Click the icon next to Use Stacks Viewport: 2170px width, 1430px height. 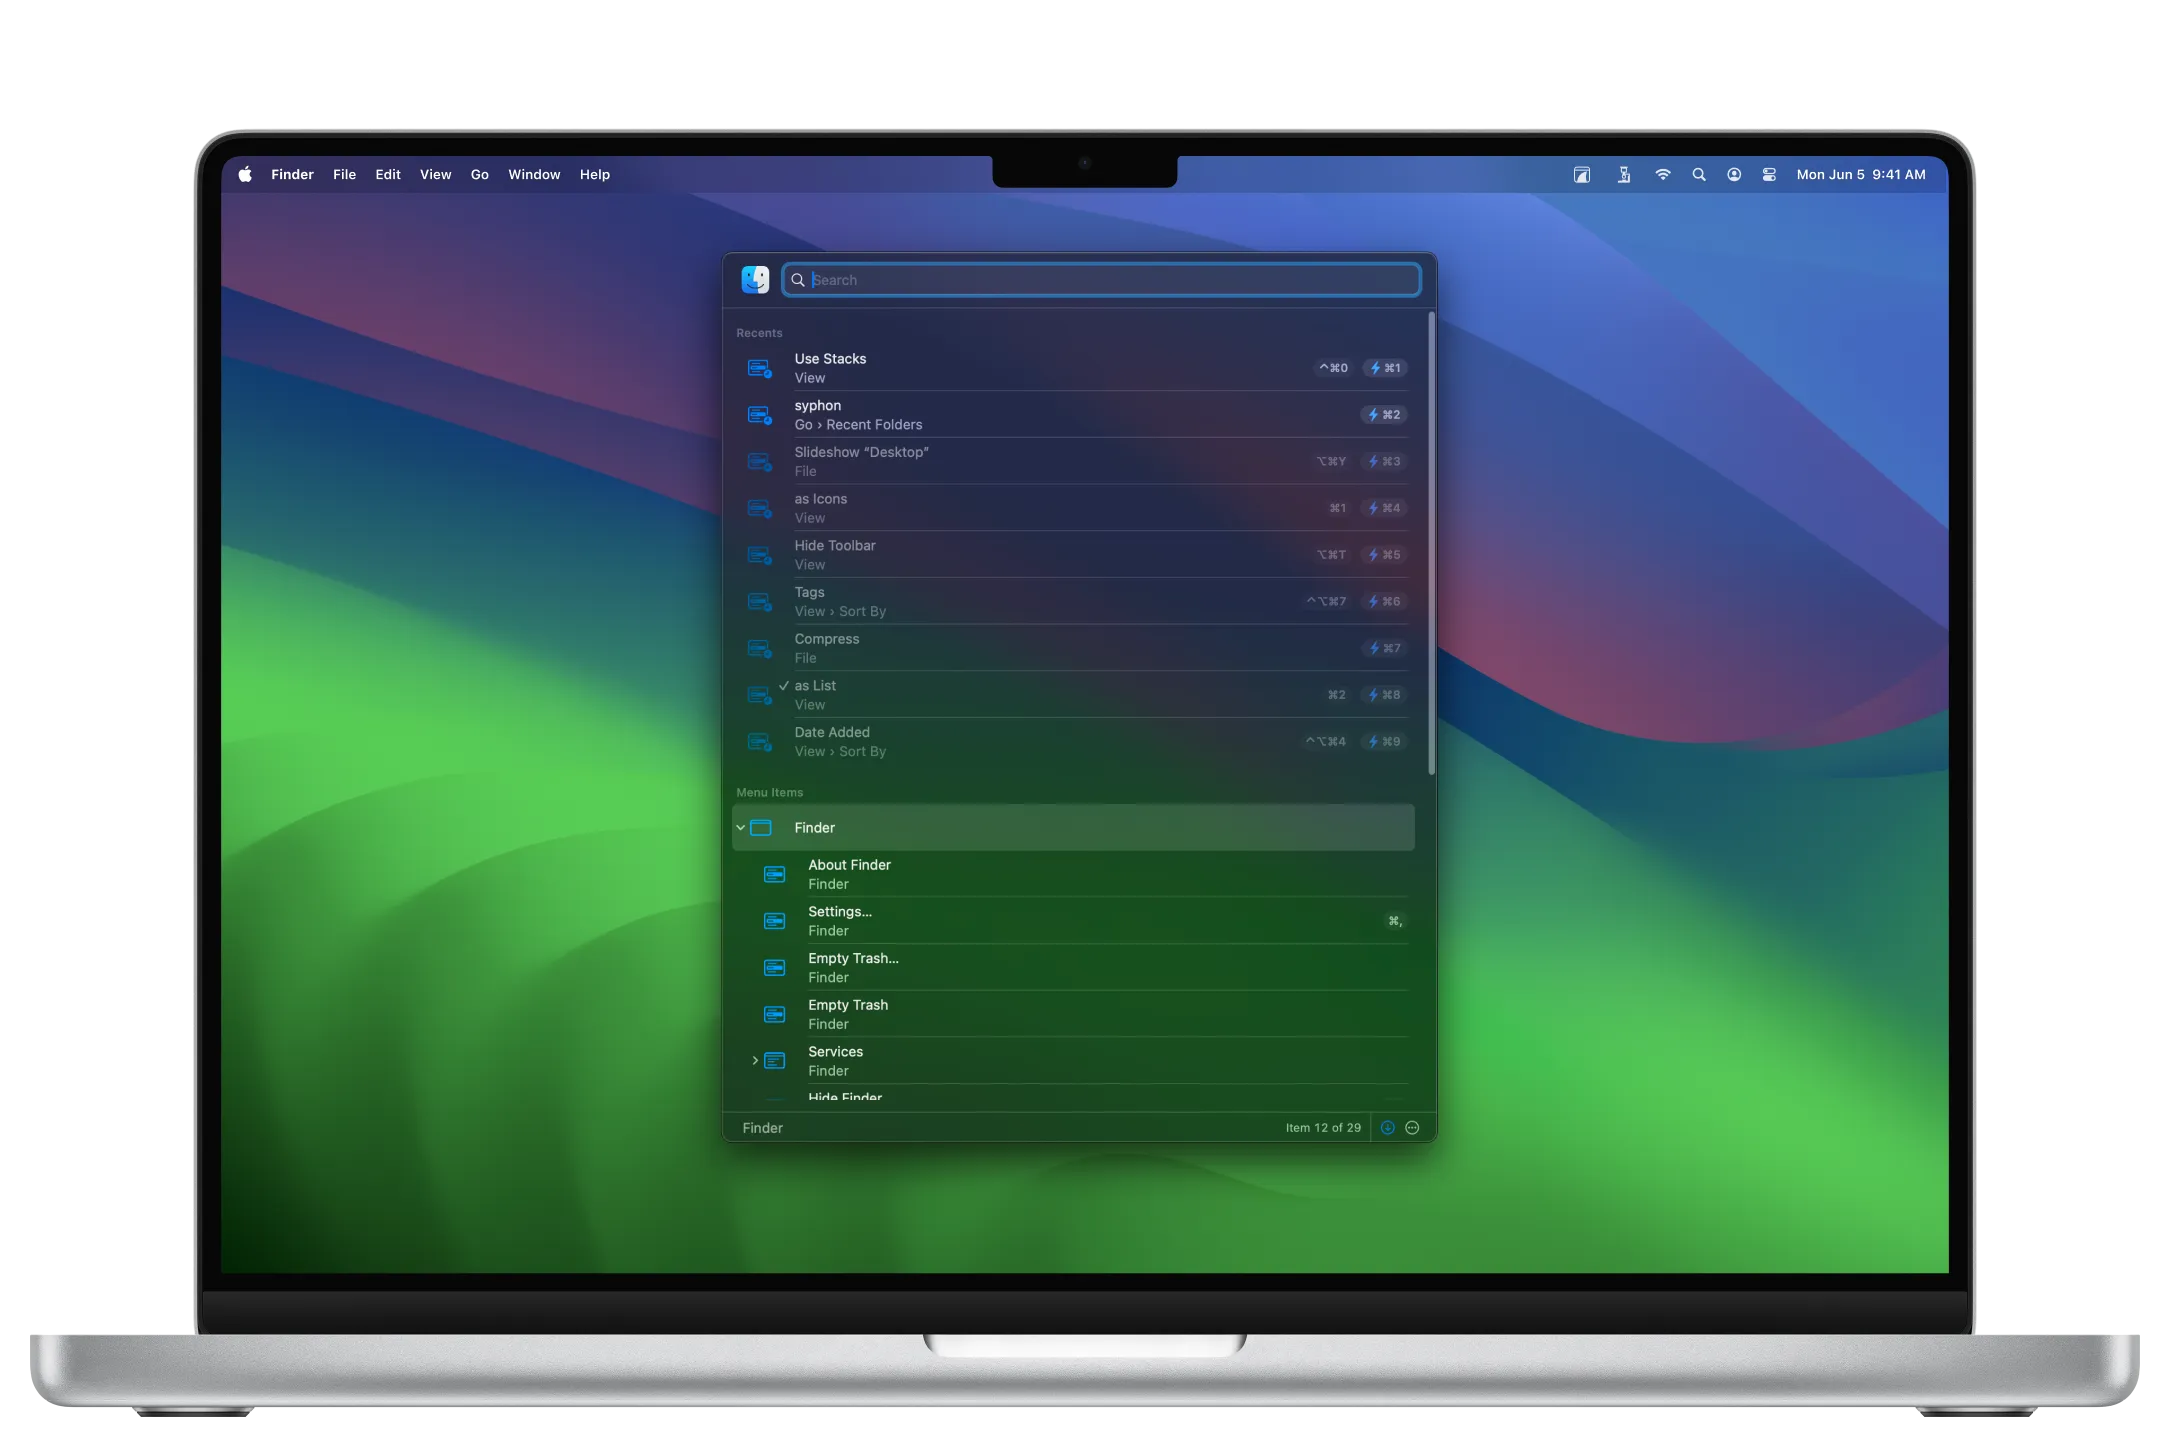click(x=759, y=368)
